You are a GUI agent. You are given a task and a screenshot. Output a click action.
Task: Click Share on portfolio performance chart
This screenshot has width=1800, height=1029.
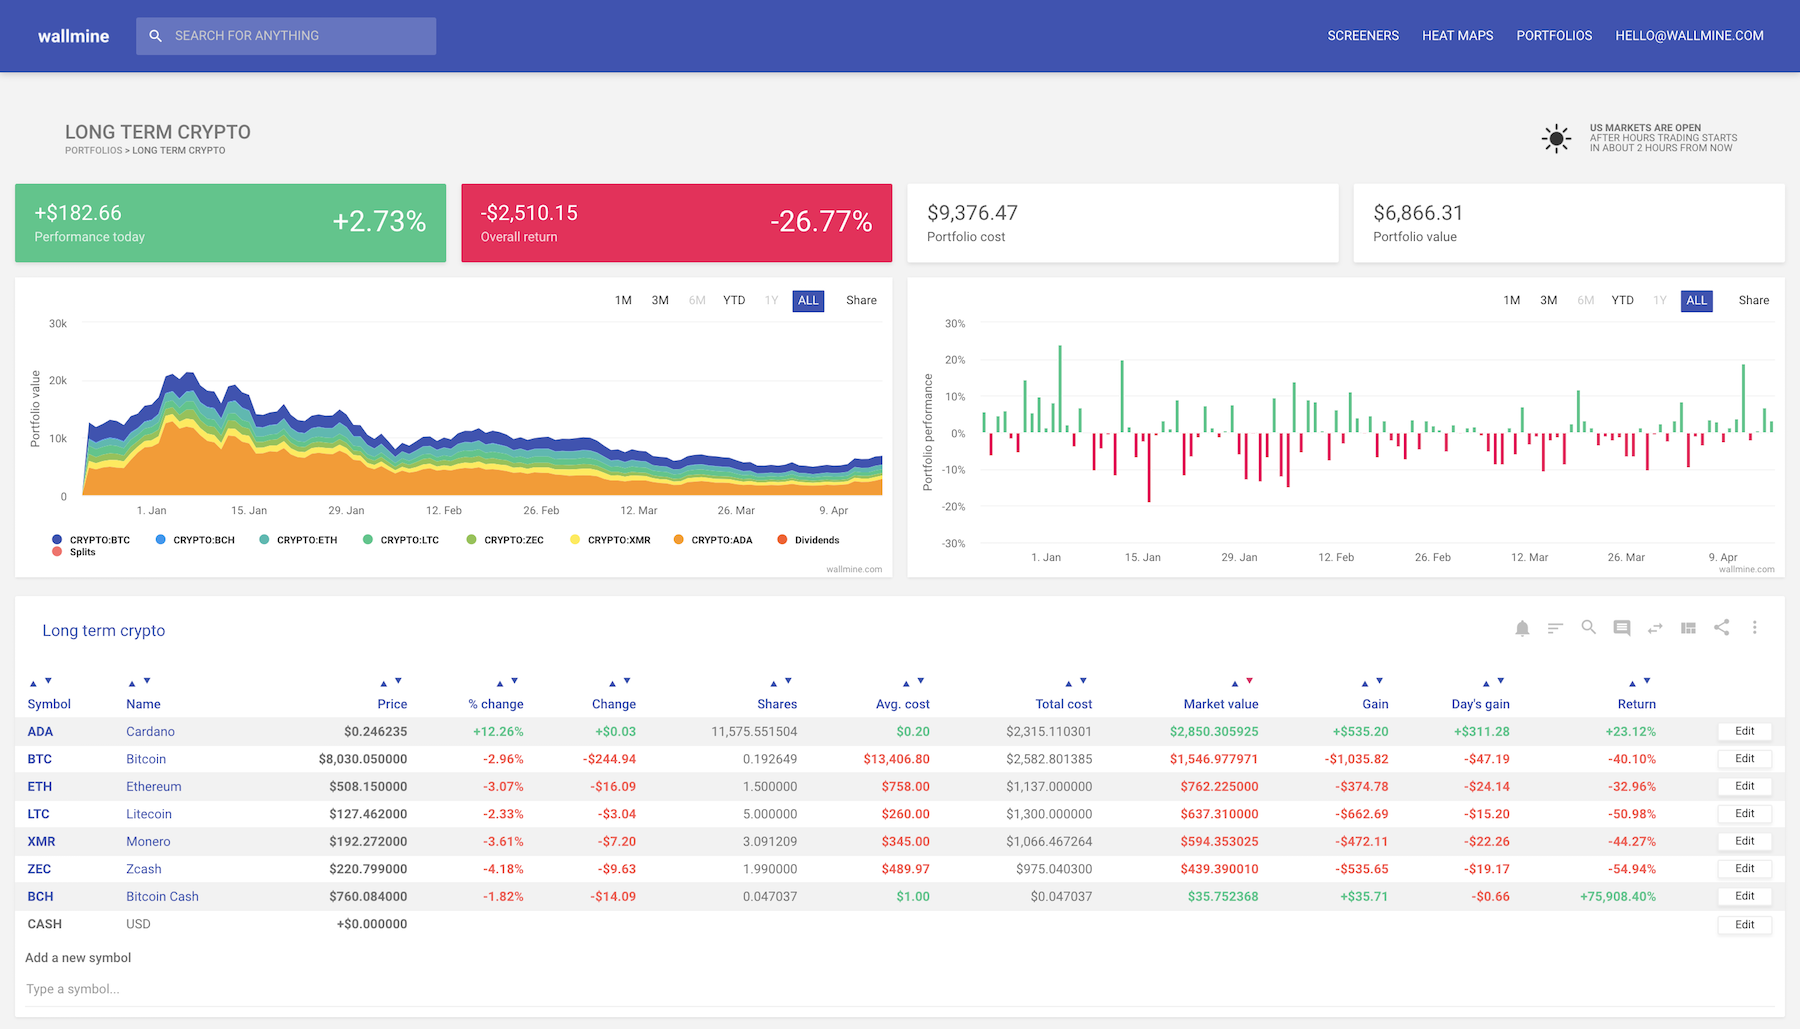(1753, 300)
